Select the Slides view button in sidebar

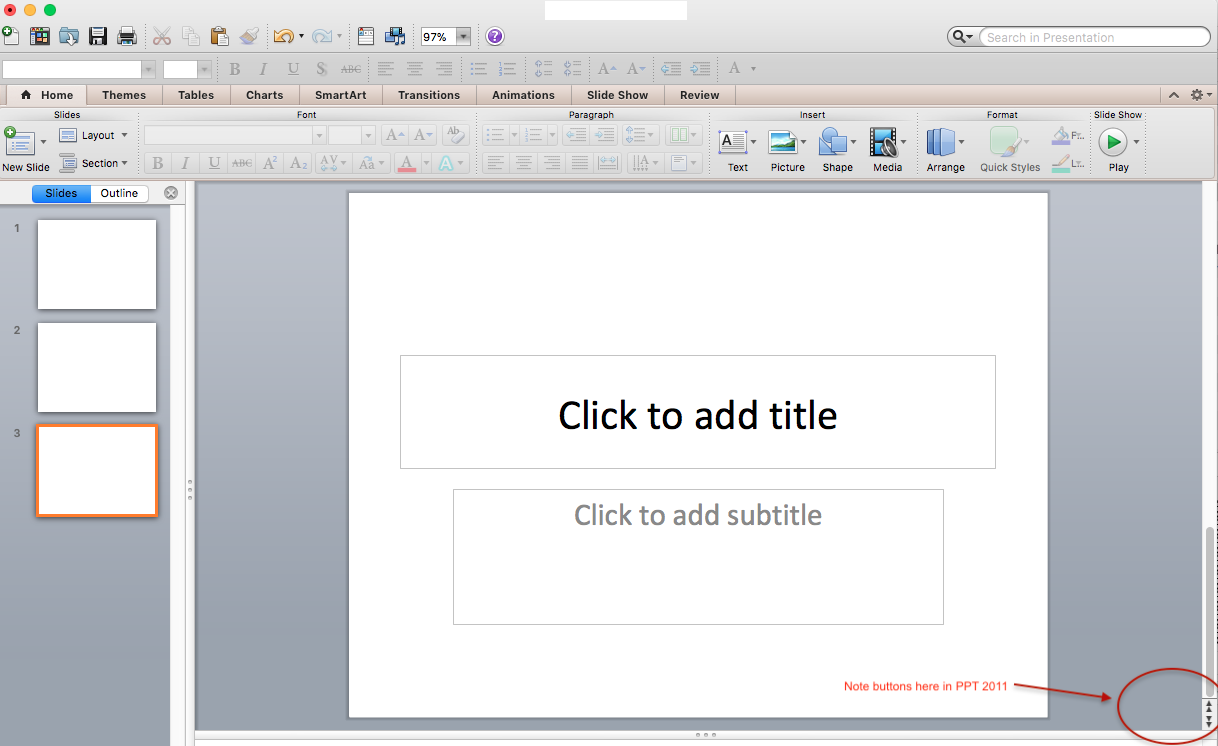click(x=61, y=193)
